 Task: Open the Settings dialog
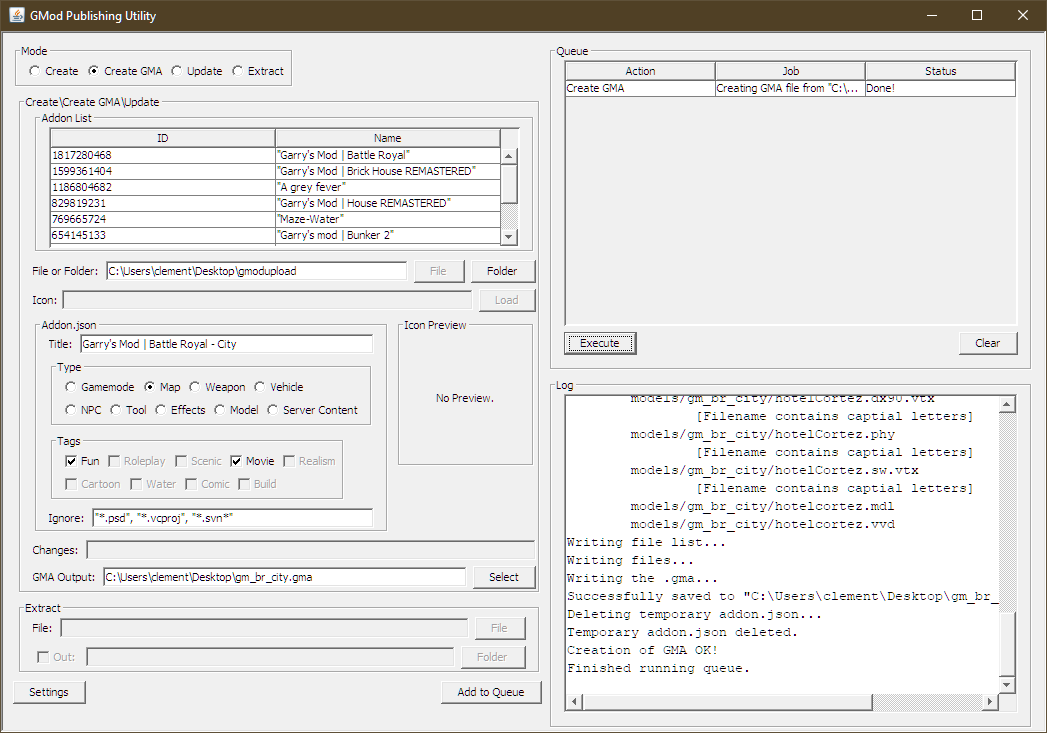(49, 692)
